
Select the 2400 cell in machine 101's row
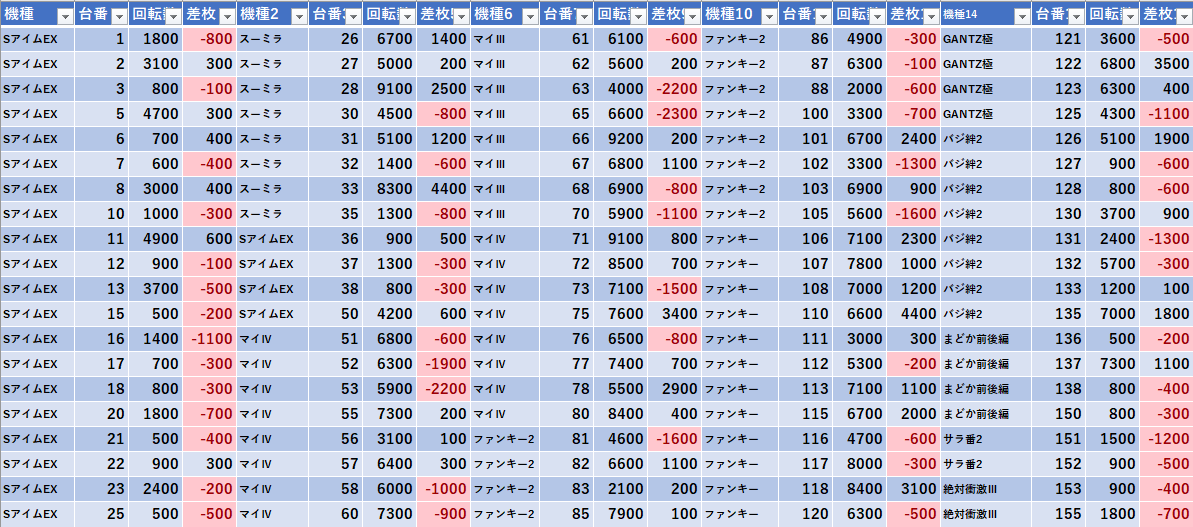coord(913,139)
